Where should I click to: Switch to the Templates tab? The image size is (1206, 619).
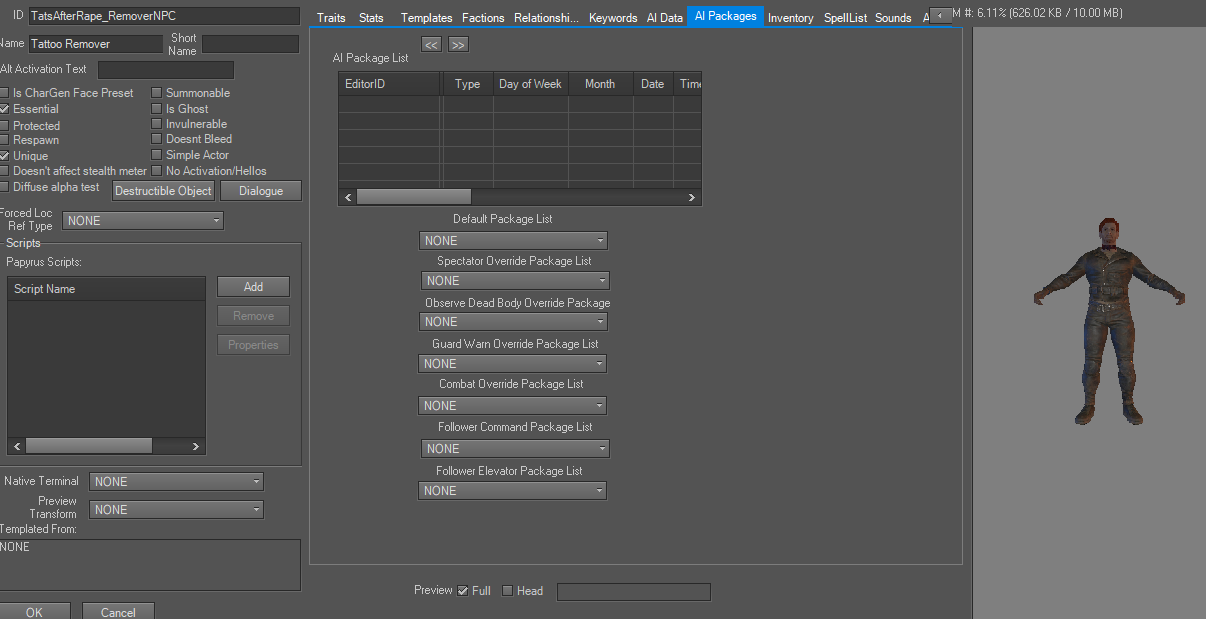point(426,18)
